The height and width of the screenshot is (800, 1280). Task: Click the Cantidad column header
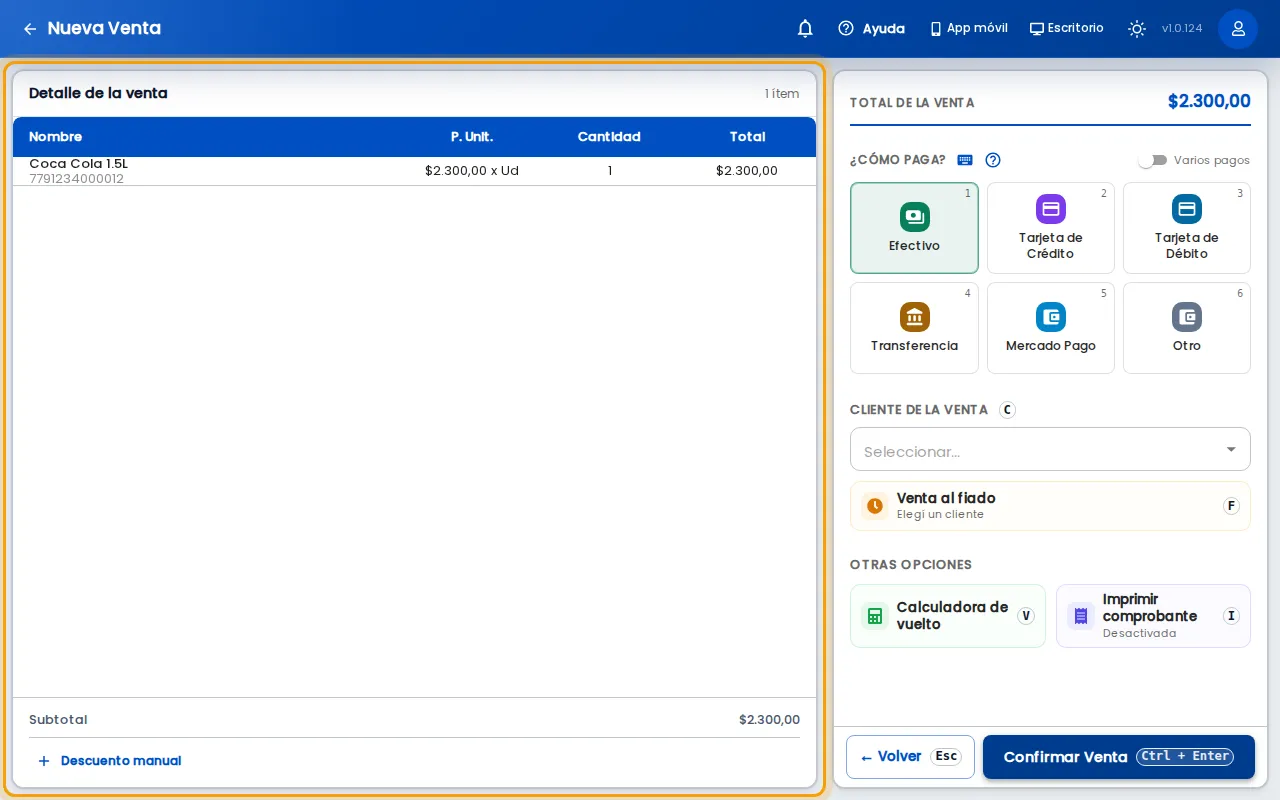pyautogui.click(x=609, y=137)
